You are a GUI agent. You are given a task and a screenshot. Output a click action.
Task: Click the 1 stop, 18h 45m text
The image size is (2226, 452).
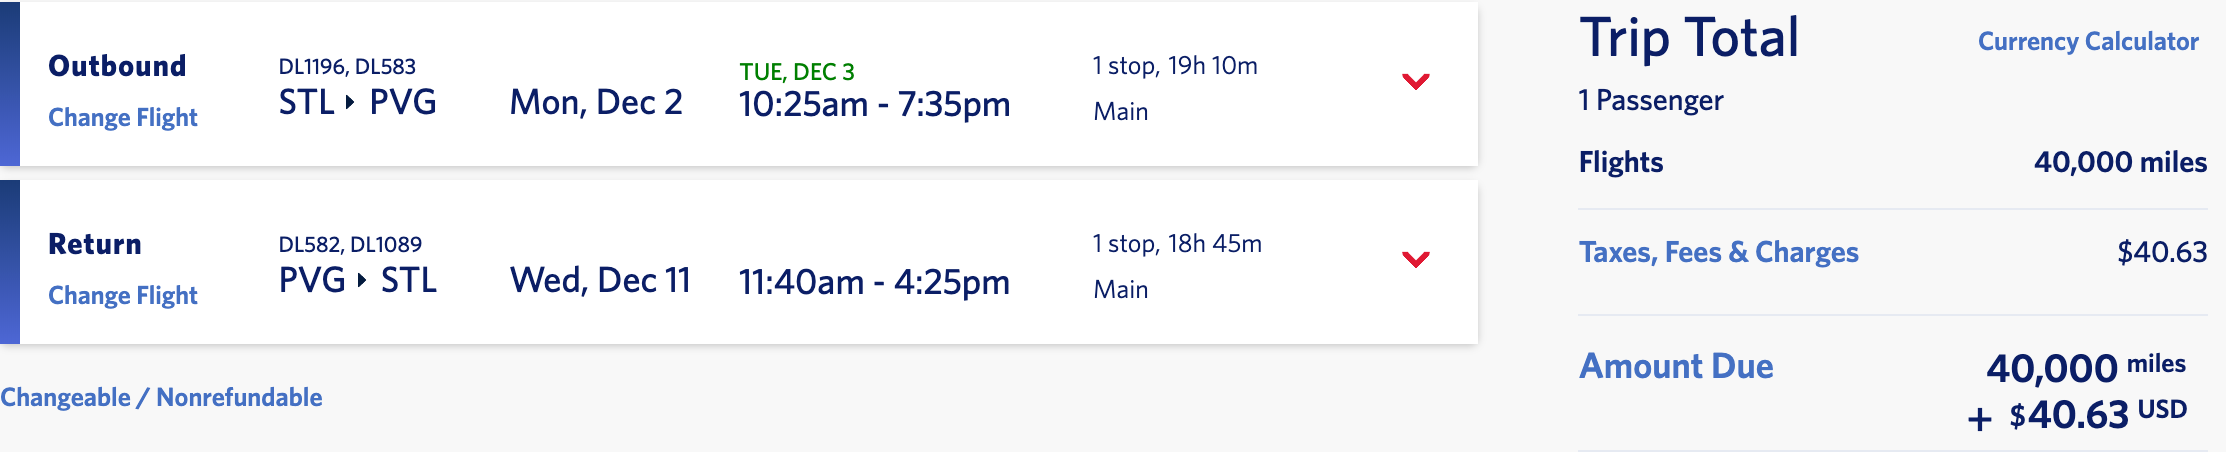1177,244
